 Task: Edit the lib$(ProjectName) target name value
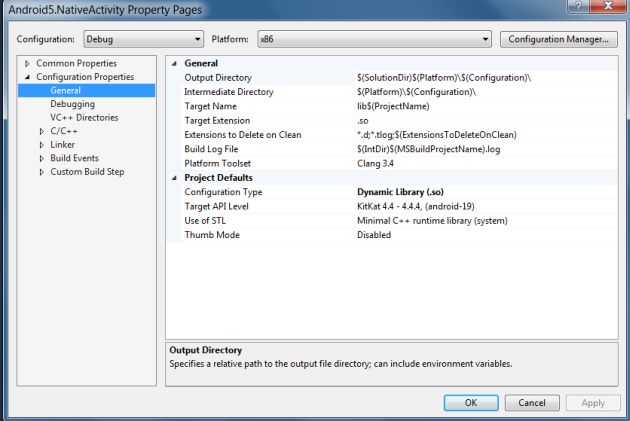click(486, 106)
